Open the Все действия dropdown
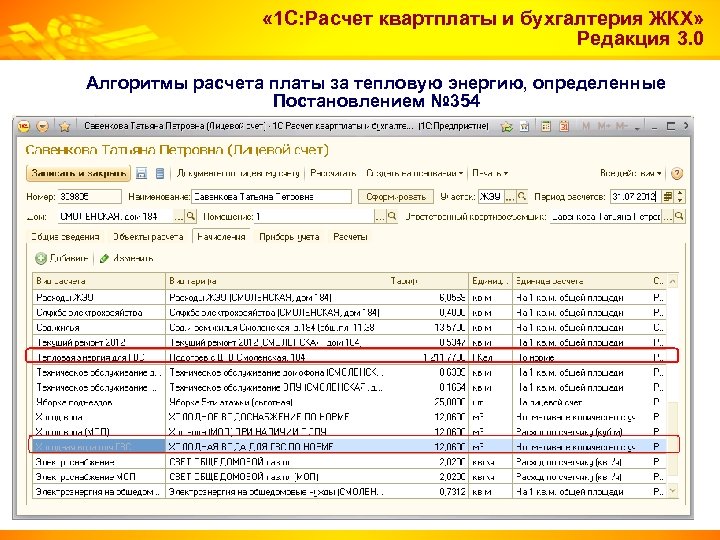The width and height of the screenshot is (720, 540). [x=630, y=173]
